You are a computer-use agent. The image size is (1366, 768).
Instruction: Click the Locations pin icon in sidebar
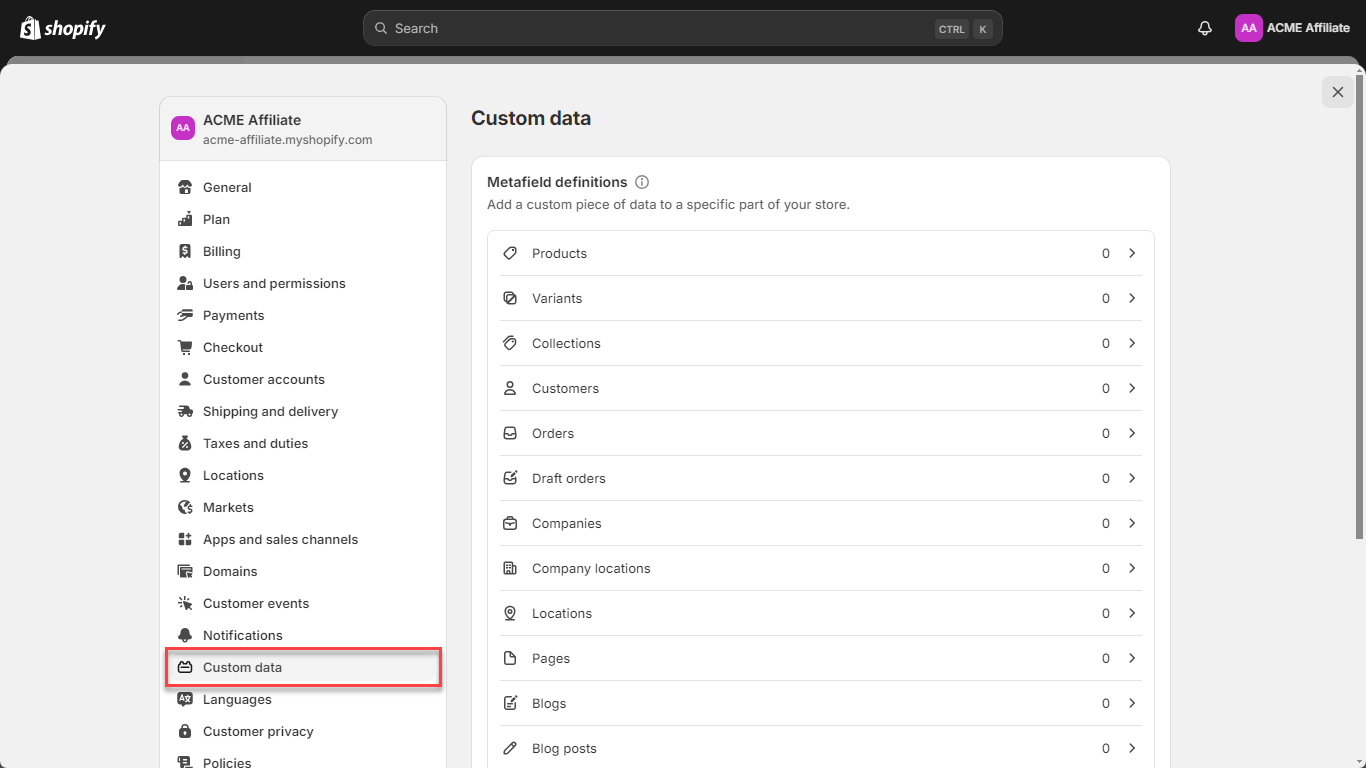point(185,475)
